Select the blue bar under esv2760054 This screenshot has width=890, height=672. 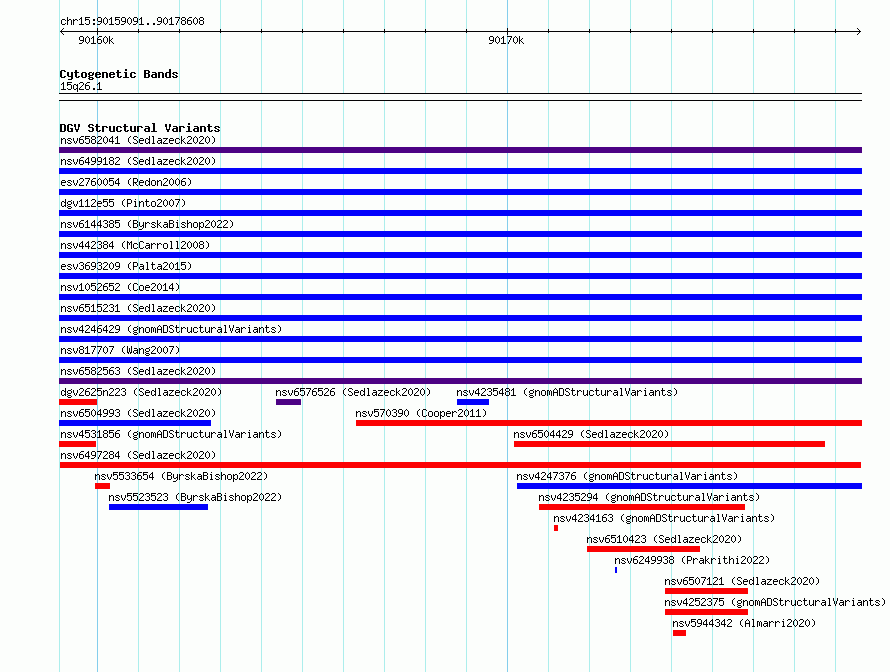point(460,192)
